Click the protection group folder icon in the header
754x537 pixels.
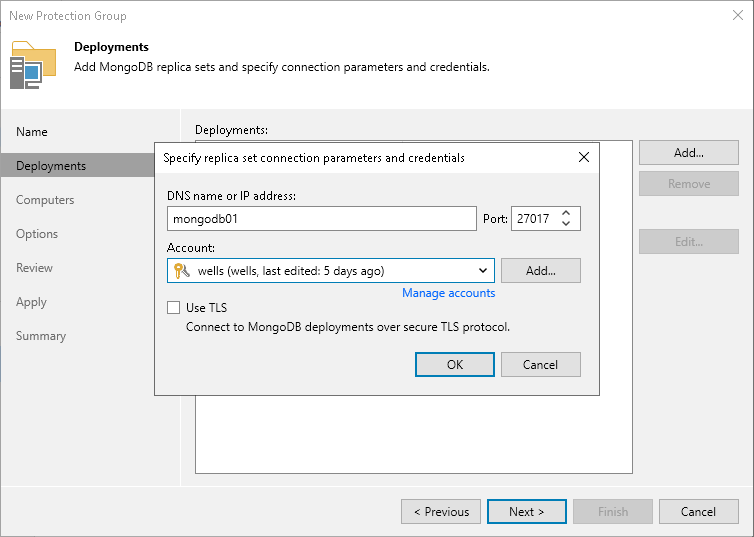point(33,65)
